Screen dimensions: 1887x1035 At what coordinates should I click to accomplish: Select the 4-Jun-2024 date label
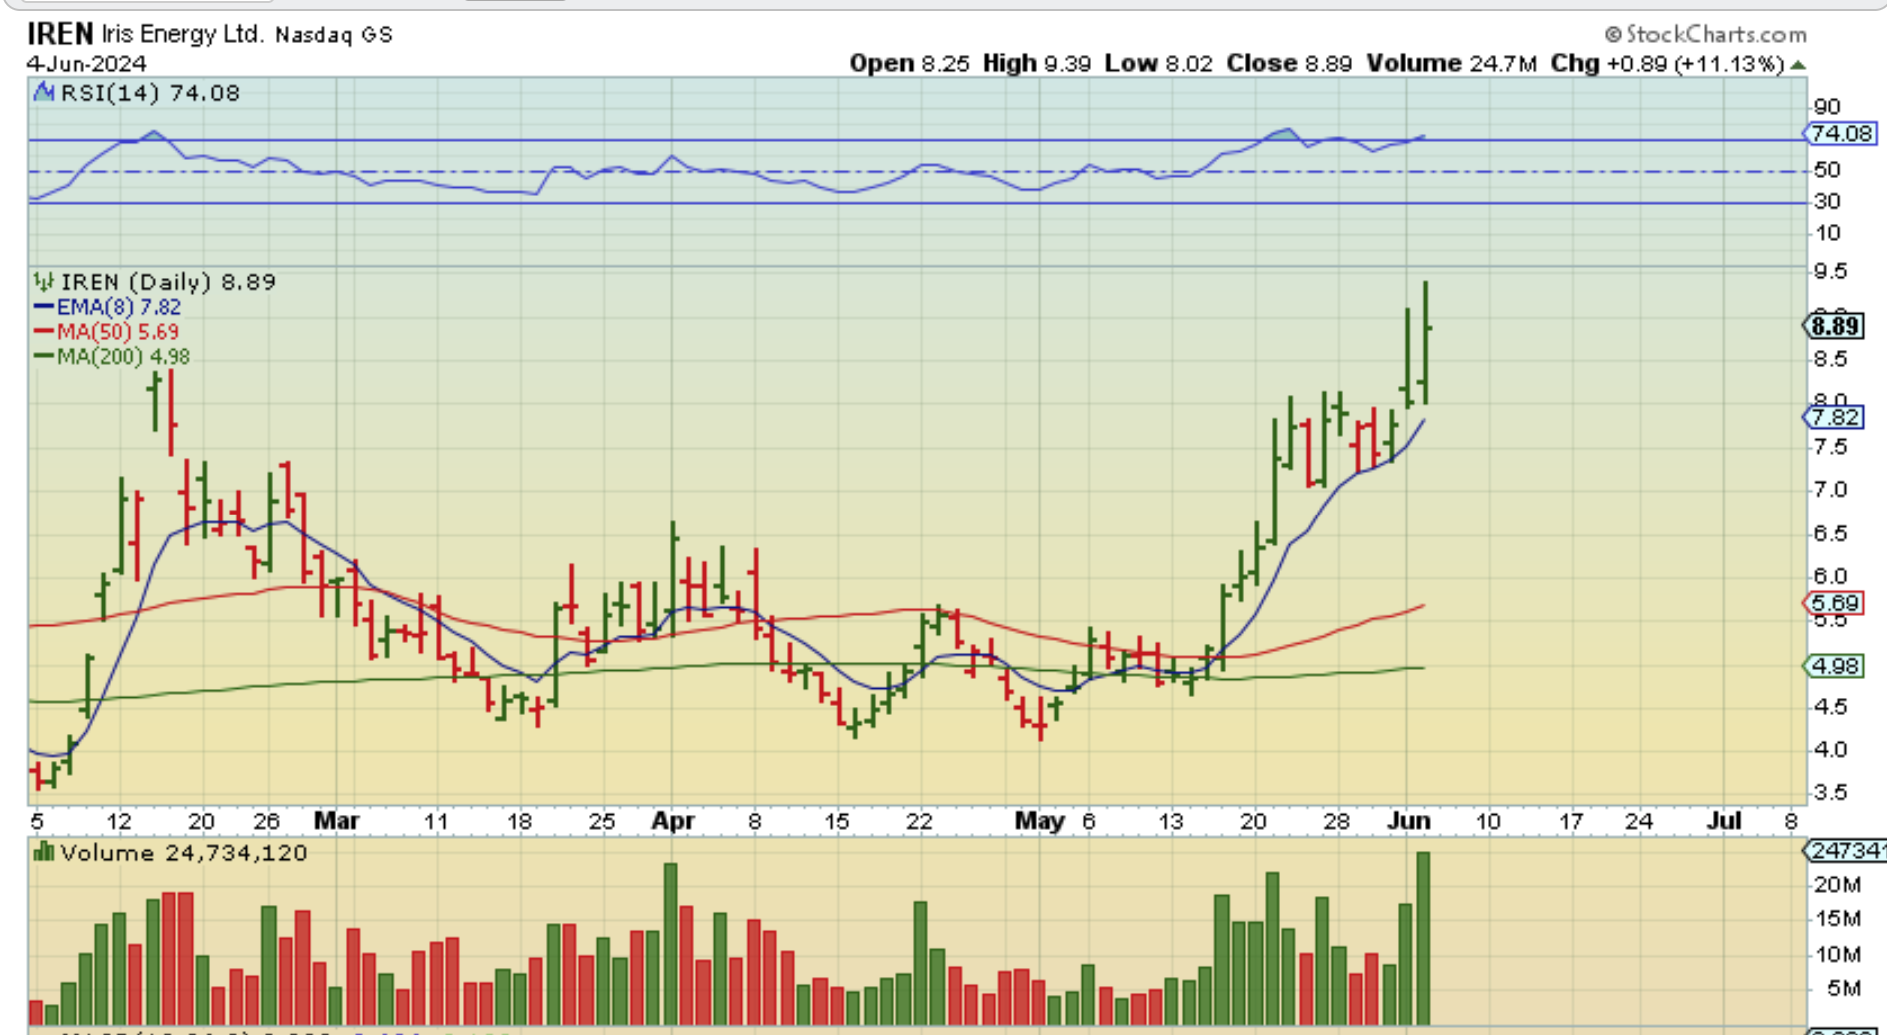pos(87,64)
